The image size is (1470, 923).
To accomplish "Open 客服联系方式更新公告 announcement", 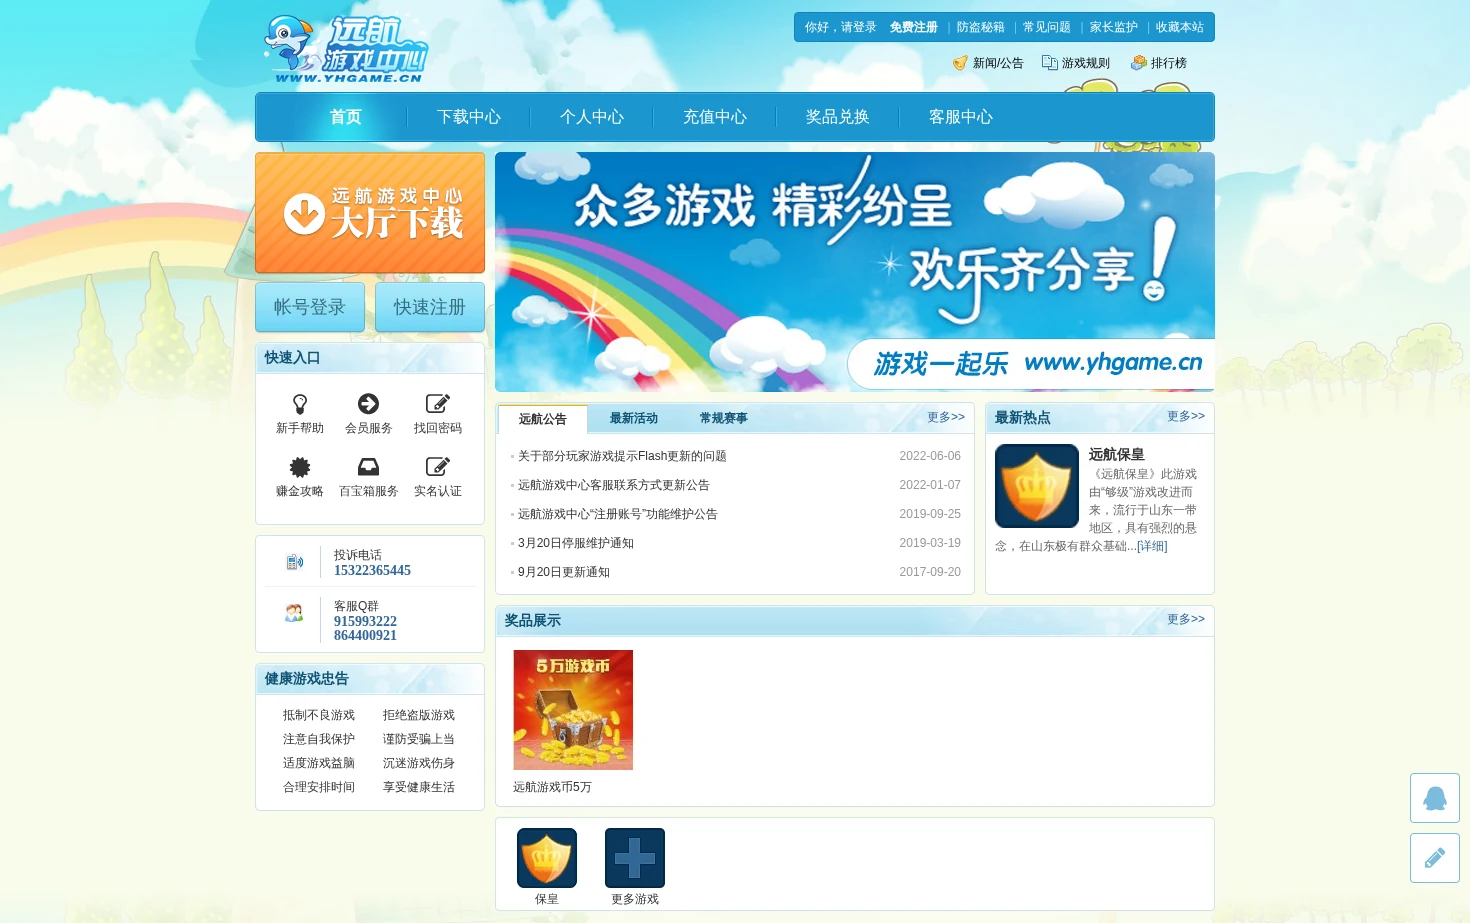I will click(x=614, y=485).
